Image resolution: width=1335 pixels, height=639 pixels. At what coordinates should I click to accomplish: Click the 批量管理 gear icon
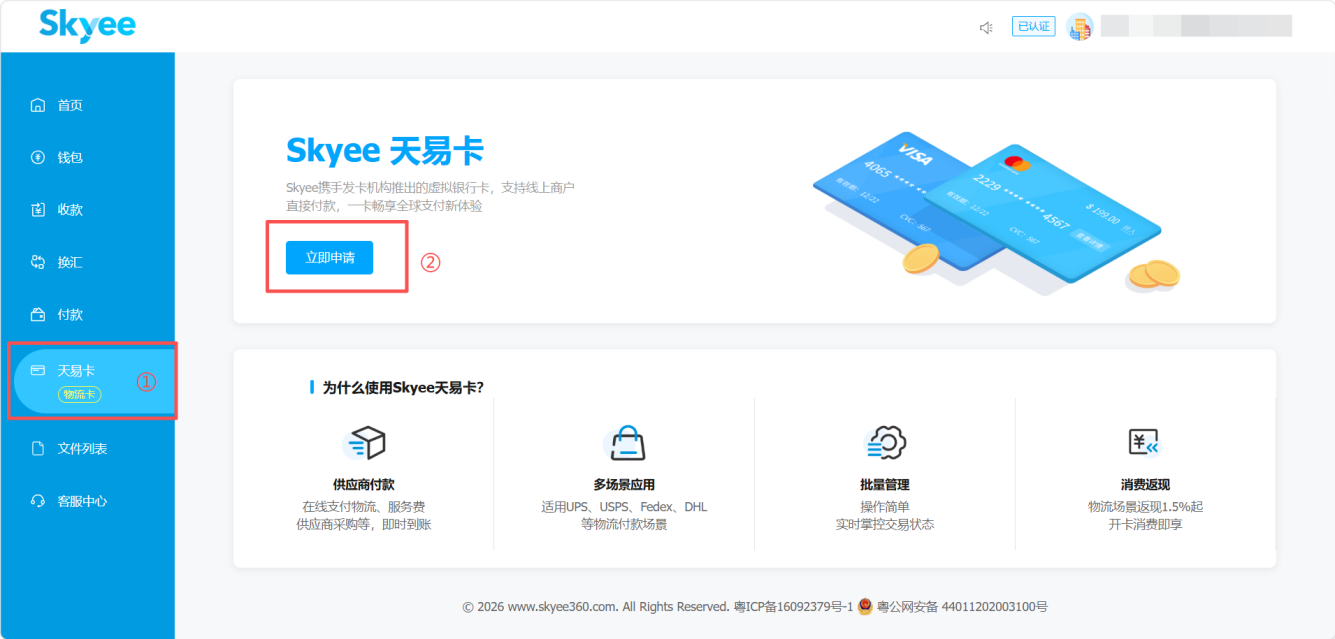point(885,442)
